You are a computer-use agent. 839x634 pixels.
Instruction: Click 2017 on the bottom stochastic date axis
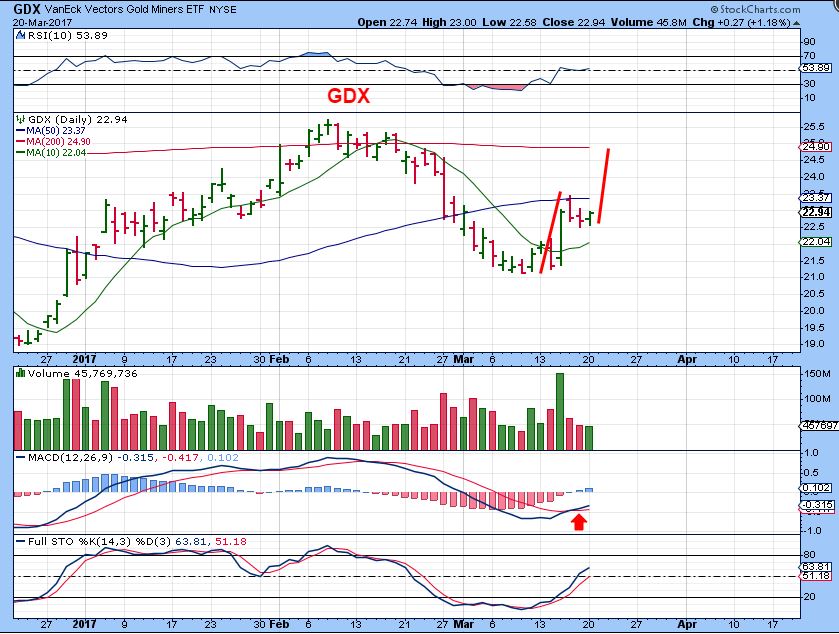pyautogui.click(x=85, y=624)
